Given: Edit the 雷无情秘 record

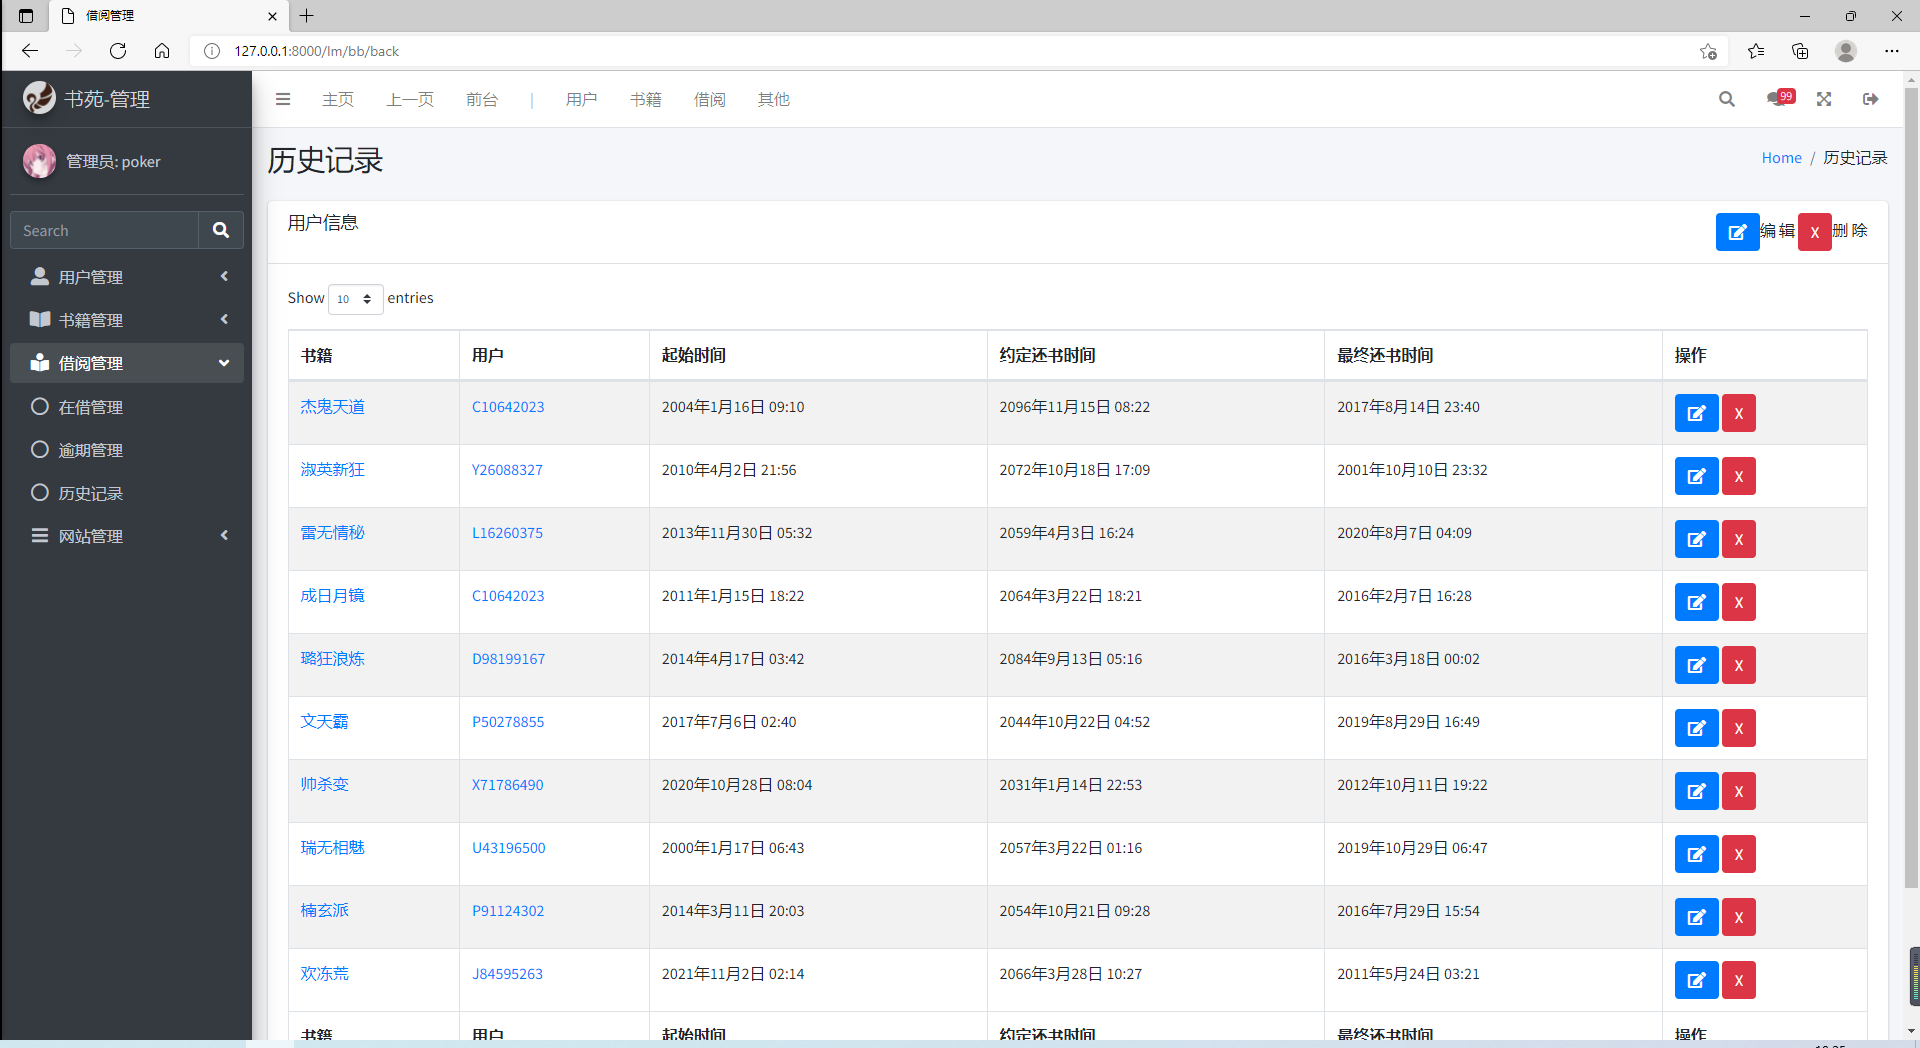Looking at the screenshot, I should point(1696,539).
